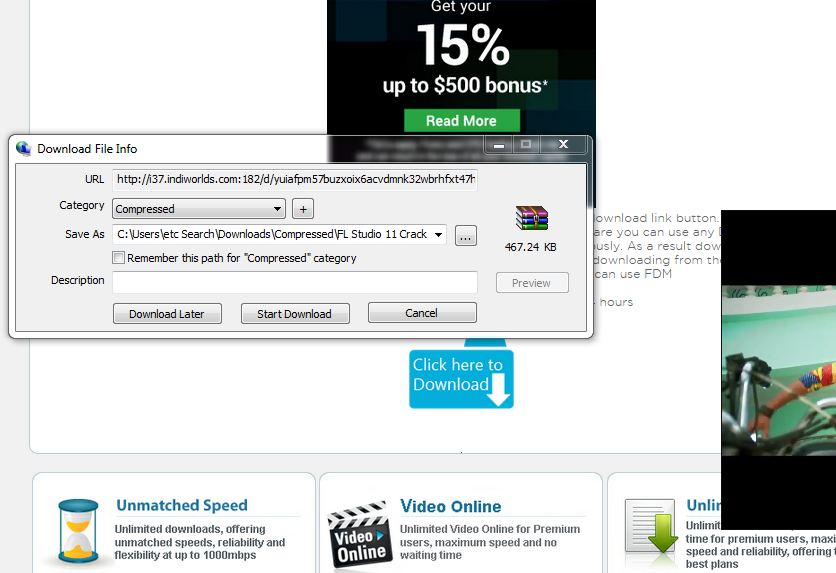Click the green Read More ad button
Viewport: 836px width, 573px height.
[461, 121]
